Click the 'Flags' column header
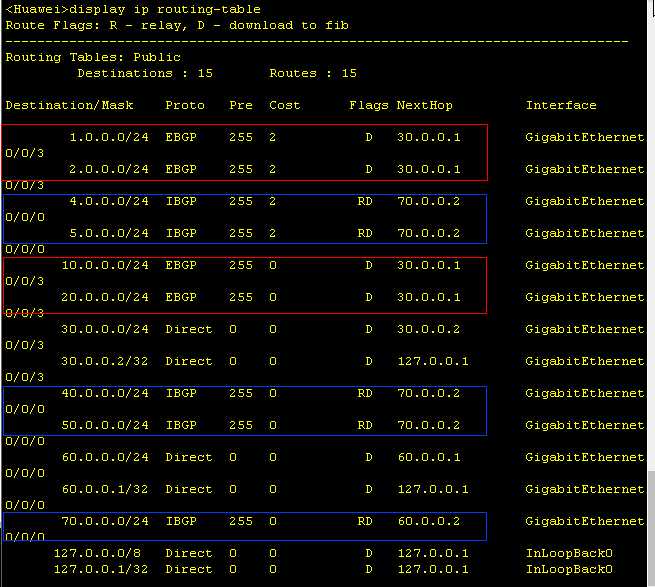Screen dimensions: 655x587 tap(369, 105)
